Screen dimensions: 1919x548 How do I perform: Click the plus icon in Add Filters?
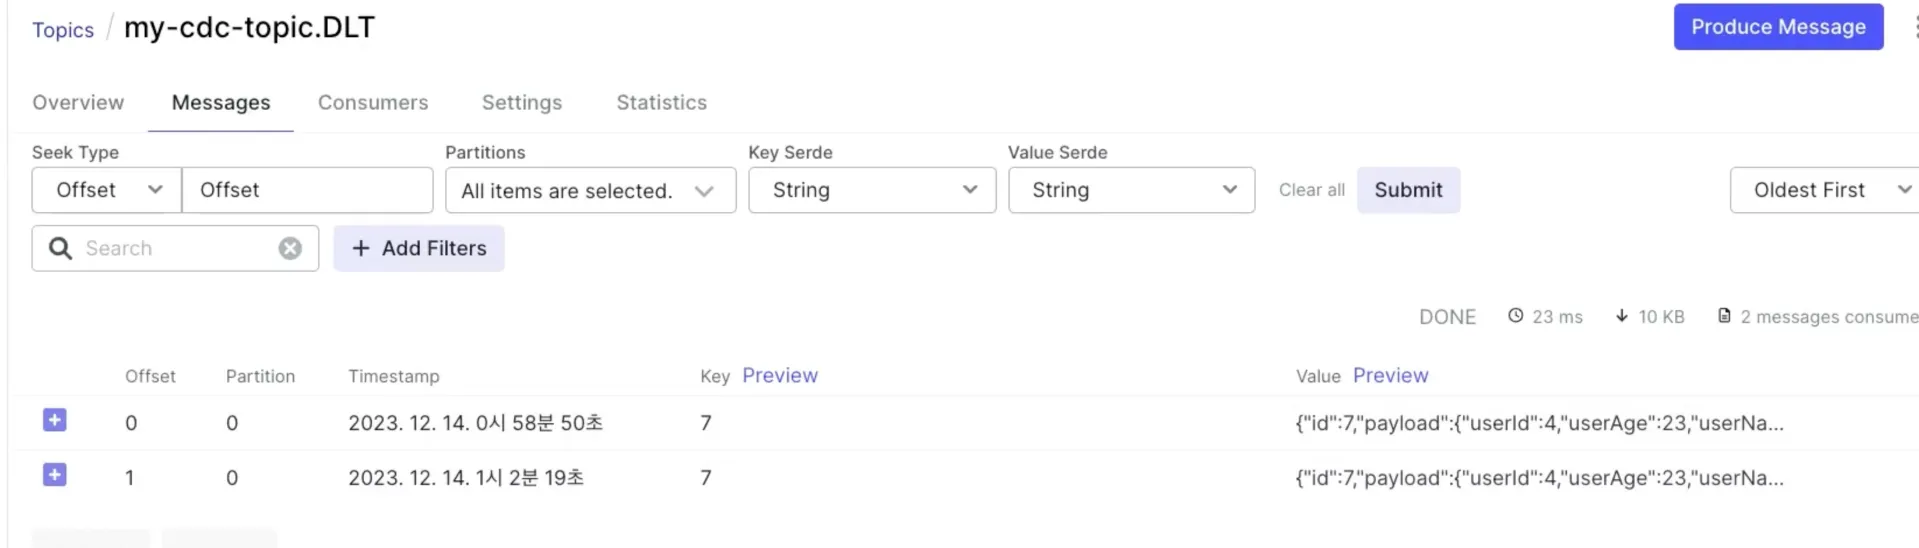pyautogui.click(x=361, y=248)
